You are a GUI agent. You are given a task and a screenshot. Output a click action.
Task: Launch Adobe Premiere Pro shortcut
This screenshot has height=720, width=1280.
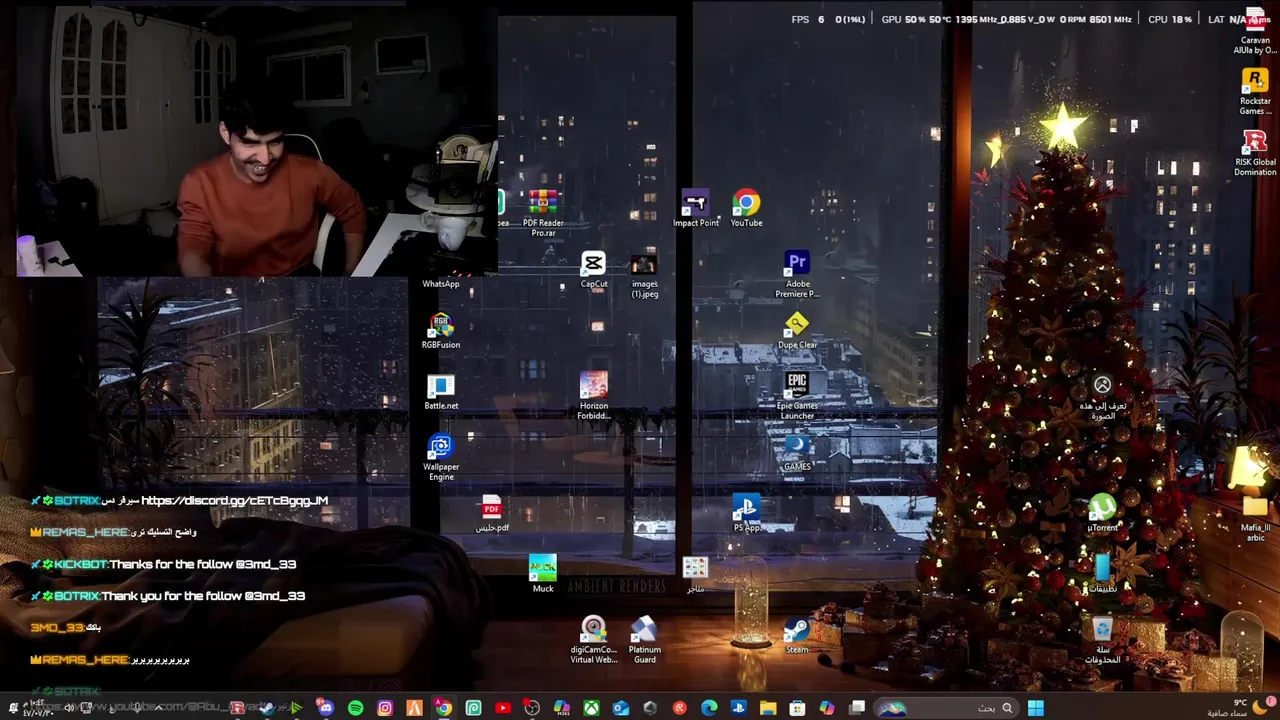pyautogui.click(x=797, y=275)
